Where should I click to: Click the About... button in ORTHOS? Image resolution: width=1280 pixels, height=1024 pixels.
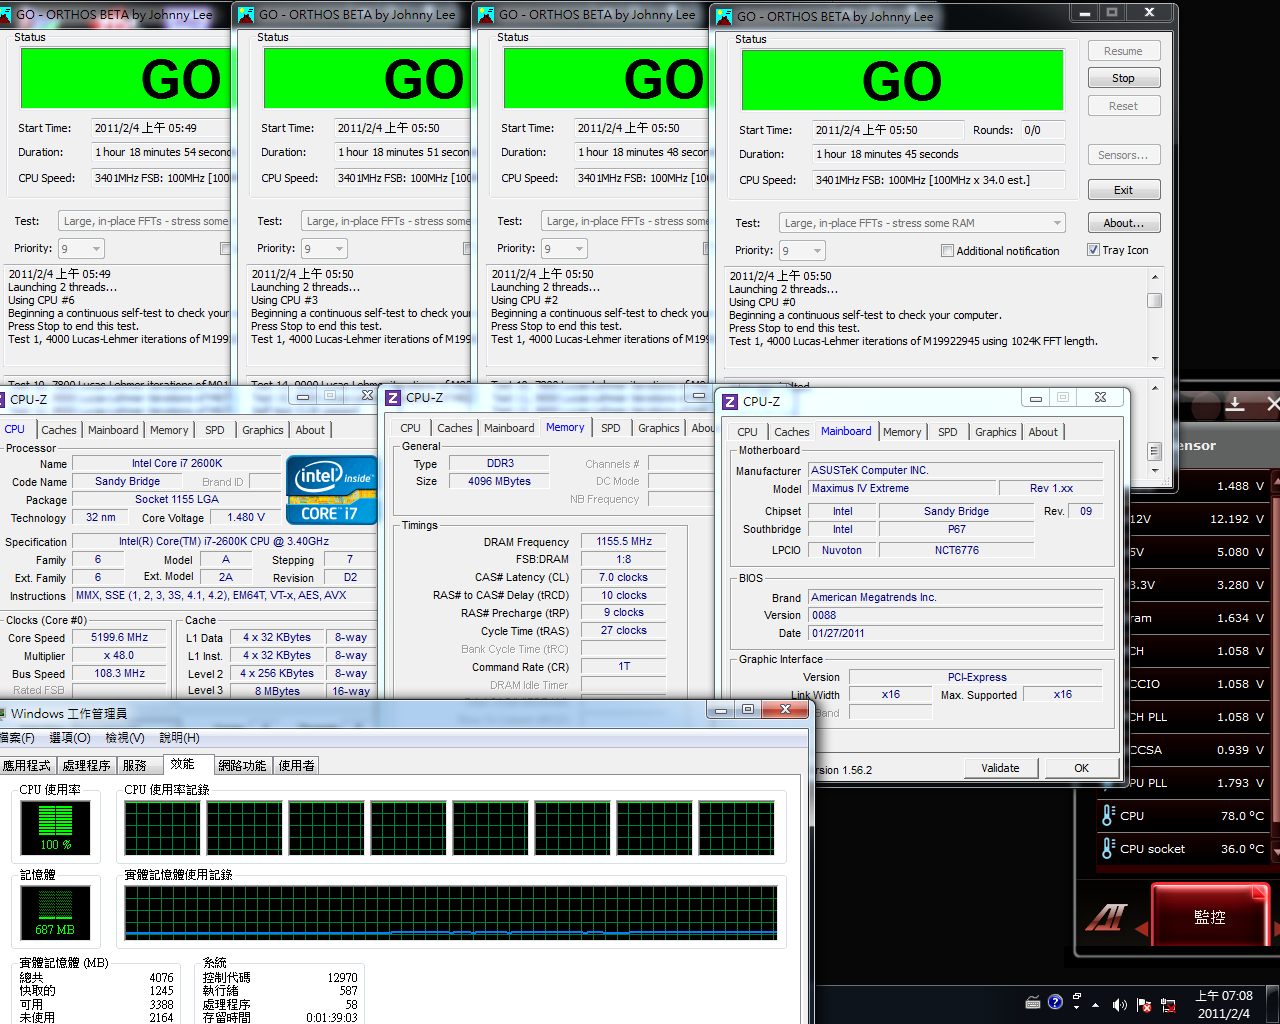(x=1123, y=223)
